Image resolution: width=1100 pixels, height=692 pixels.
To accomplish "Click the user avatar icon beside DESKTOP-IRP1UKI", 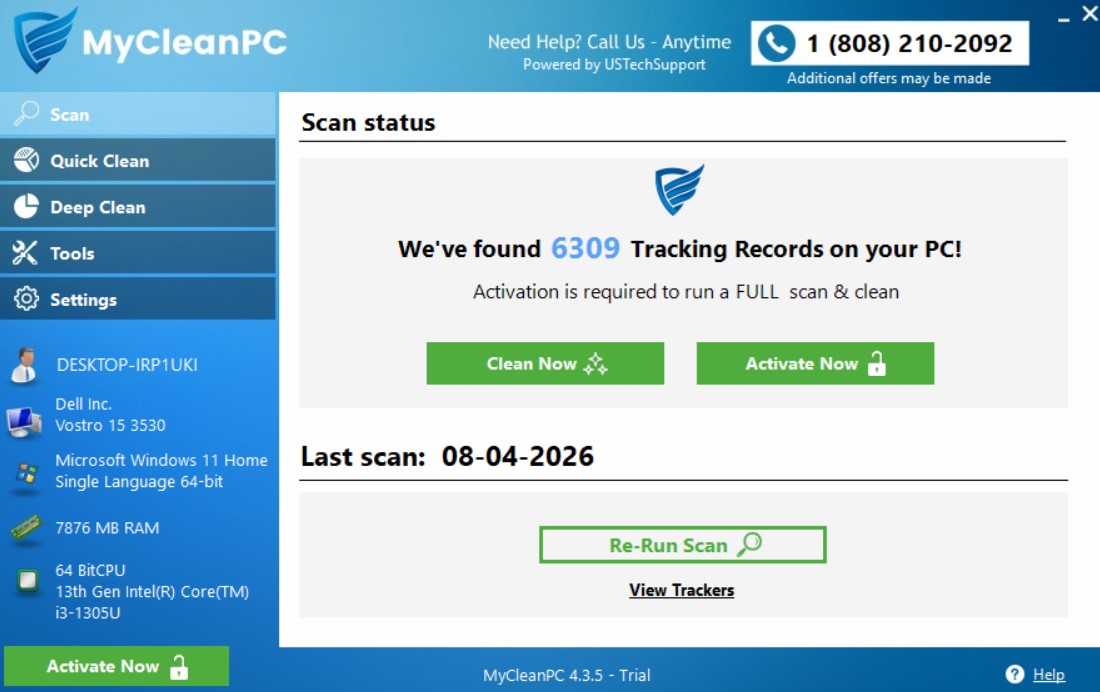I will tap(25, 365).
